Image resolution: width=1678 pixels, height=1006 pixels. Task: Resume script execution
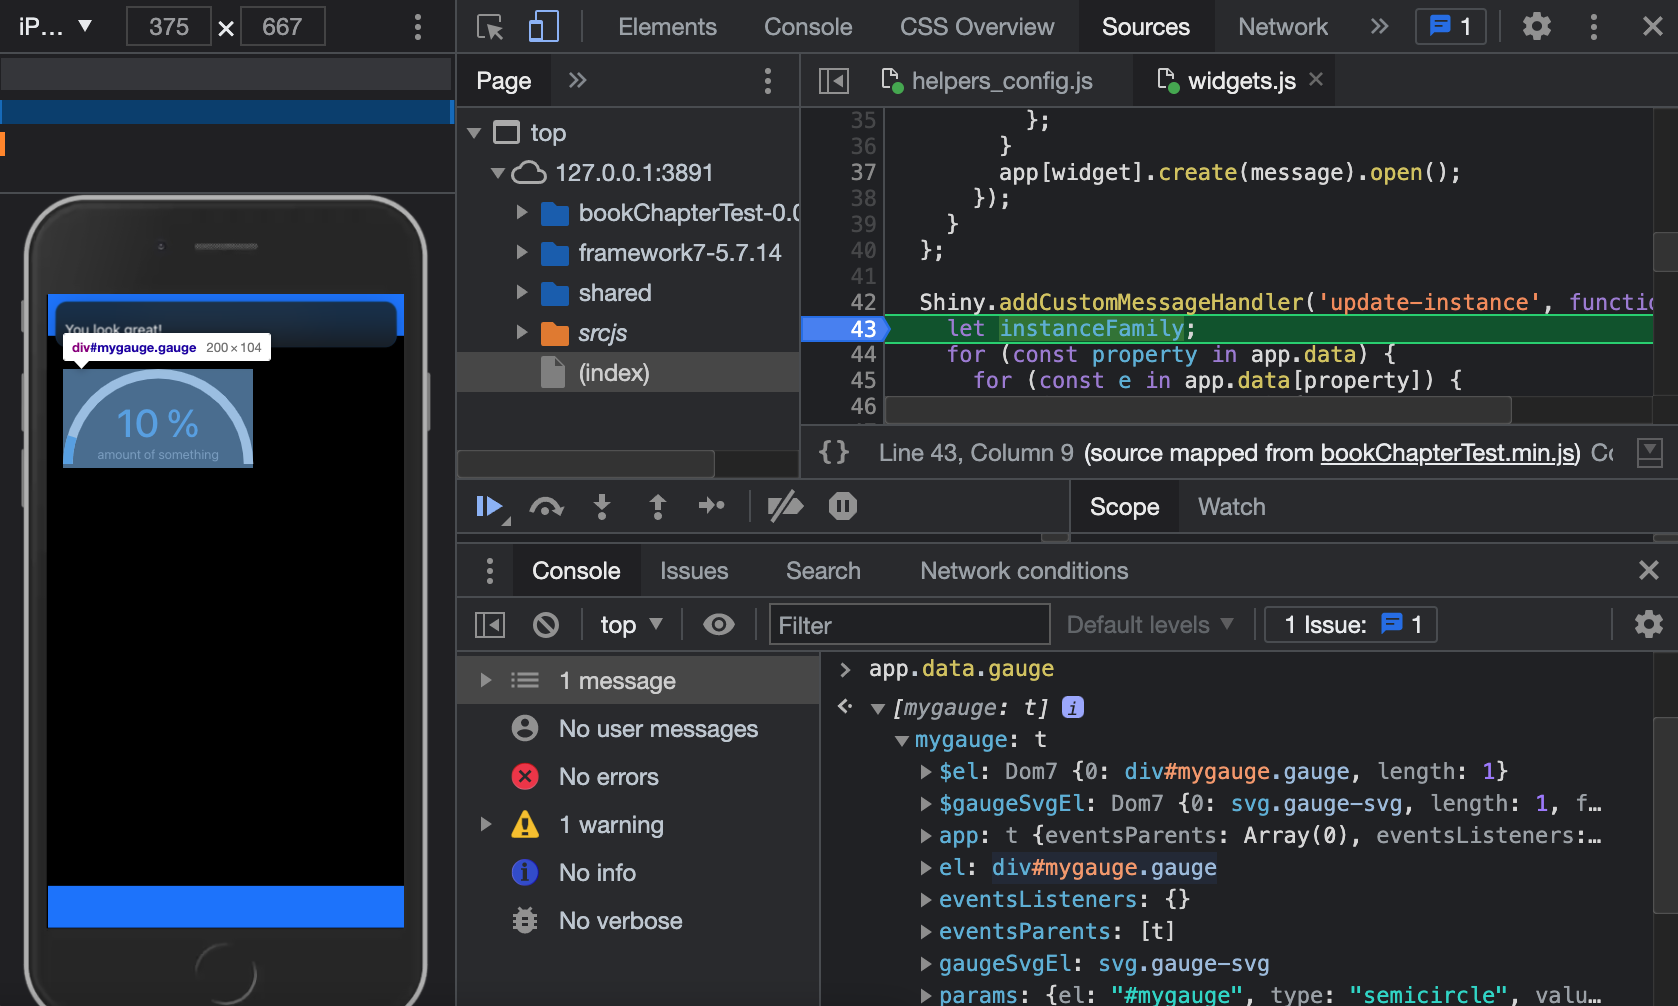(x=491, y=507)
